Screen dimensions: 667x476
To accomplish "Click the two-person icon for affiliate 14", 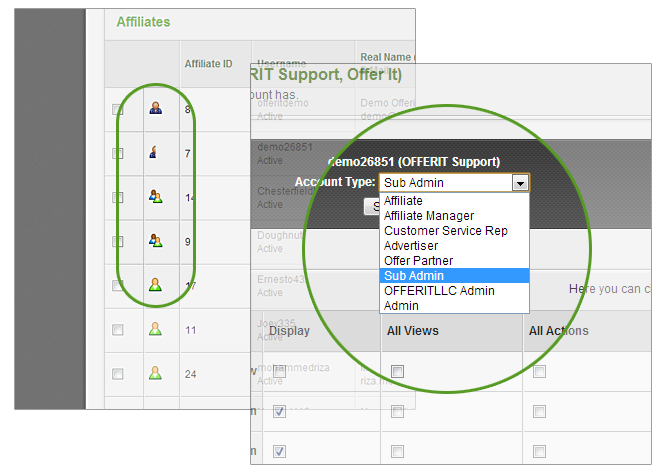I will point(155,197).
